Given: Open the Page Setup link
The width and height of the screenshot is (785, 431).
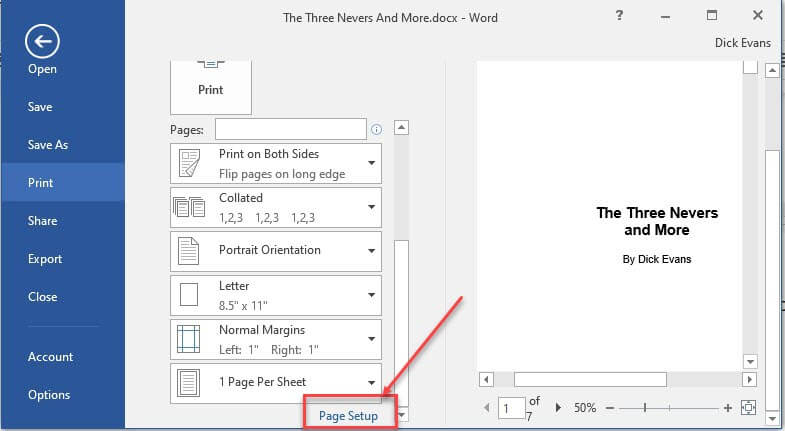Looking at the screenshot, I should [x=348, y=416].
